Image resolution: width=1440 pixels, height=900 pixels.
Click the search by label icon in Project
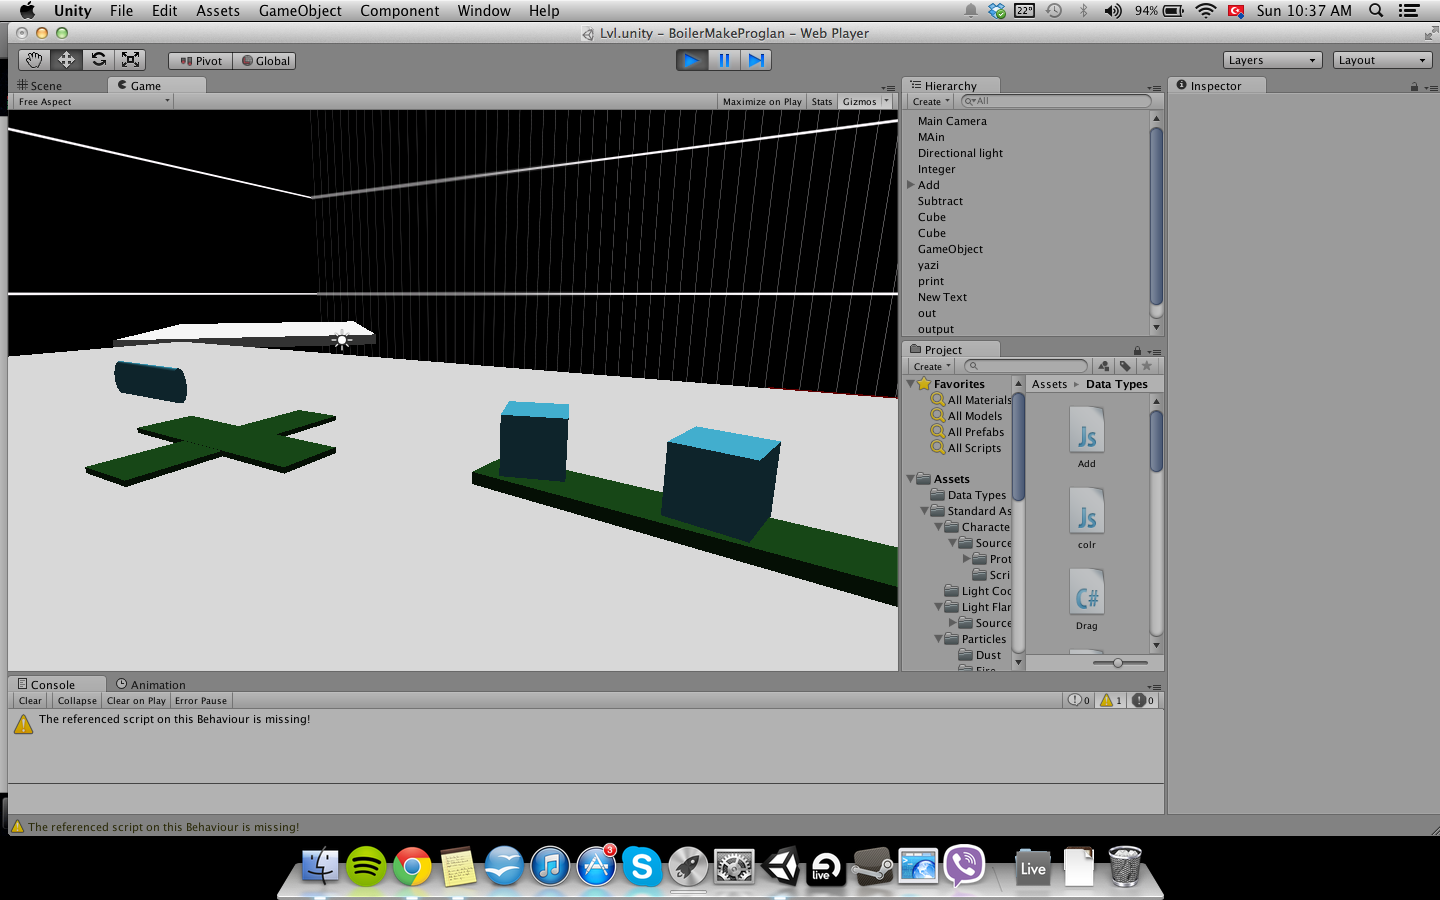coord(1125,366)
